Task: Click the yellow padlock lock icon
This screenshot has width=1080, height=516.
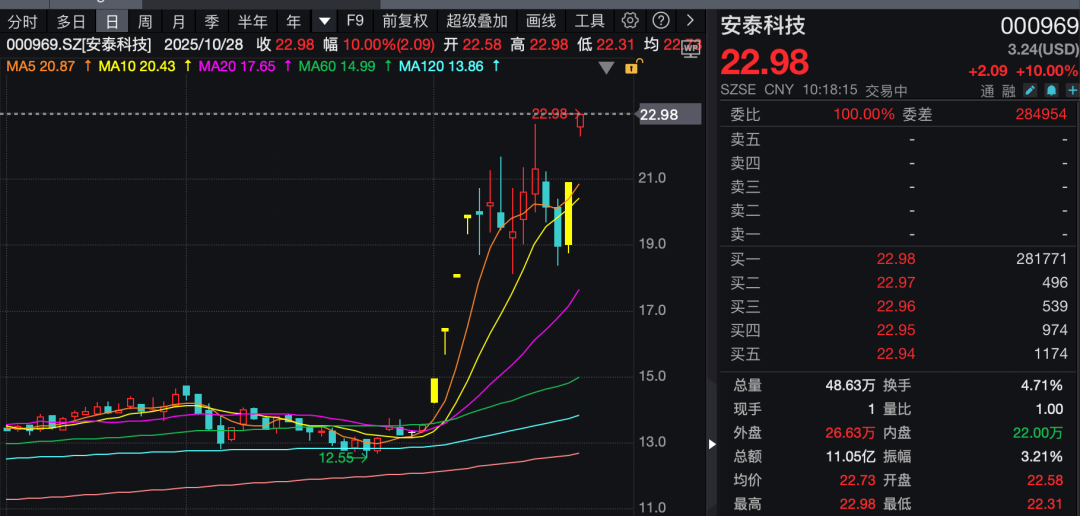Action: coord(632,68)
